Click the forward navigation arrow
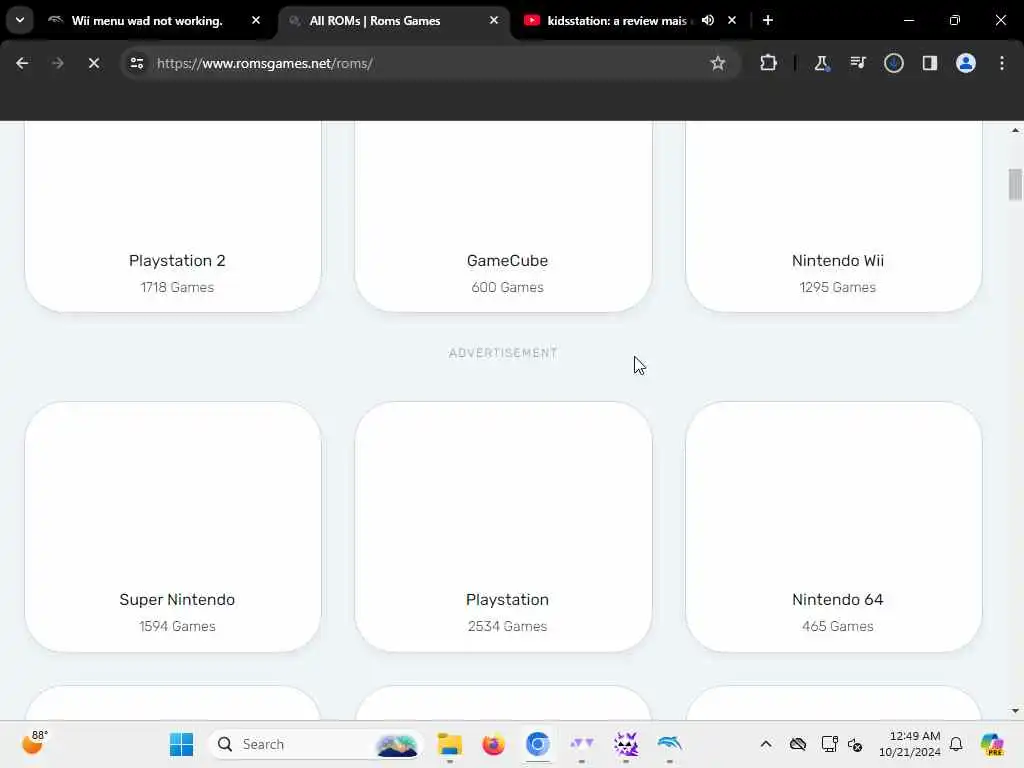Screen dimensions: 1024x768 pos(57,63)
